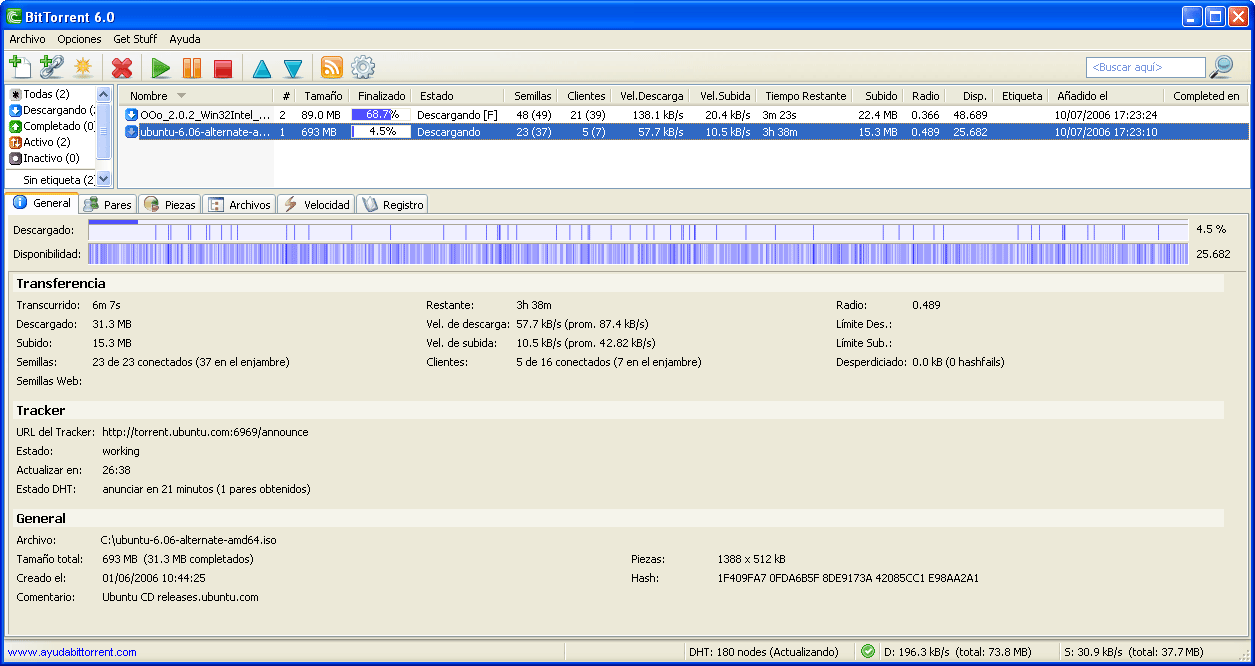The height and width of the screenshot is (666, 1255).
Task: Click the BitTorrent logo in the title bar
Action: (x=15, y=16)
